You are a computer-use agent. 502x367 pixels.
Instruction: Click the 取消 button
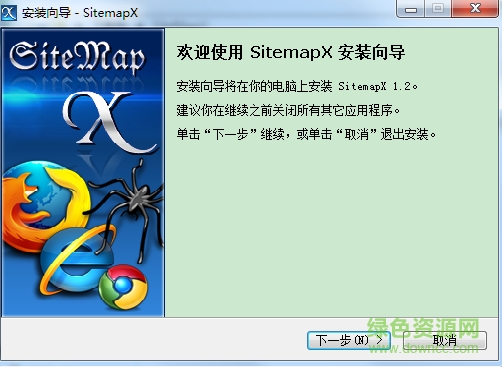click(x=445, y=340)
